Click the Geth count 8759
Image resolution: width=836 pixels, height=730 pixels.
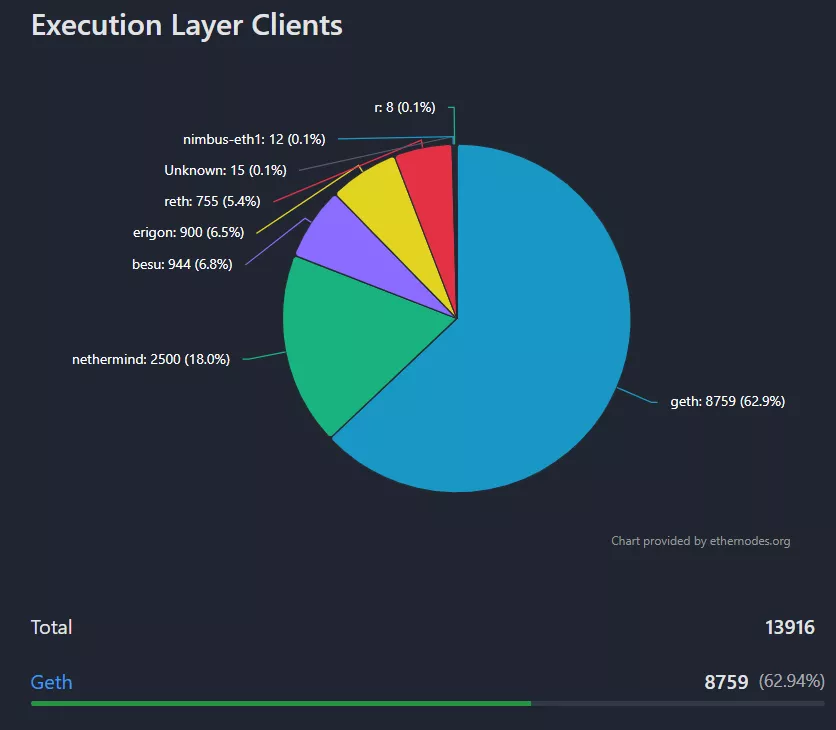[726, 683]
